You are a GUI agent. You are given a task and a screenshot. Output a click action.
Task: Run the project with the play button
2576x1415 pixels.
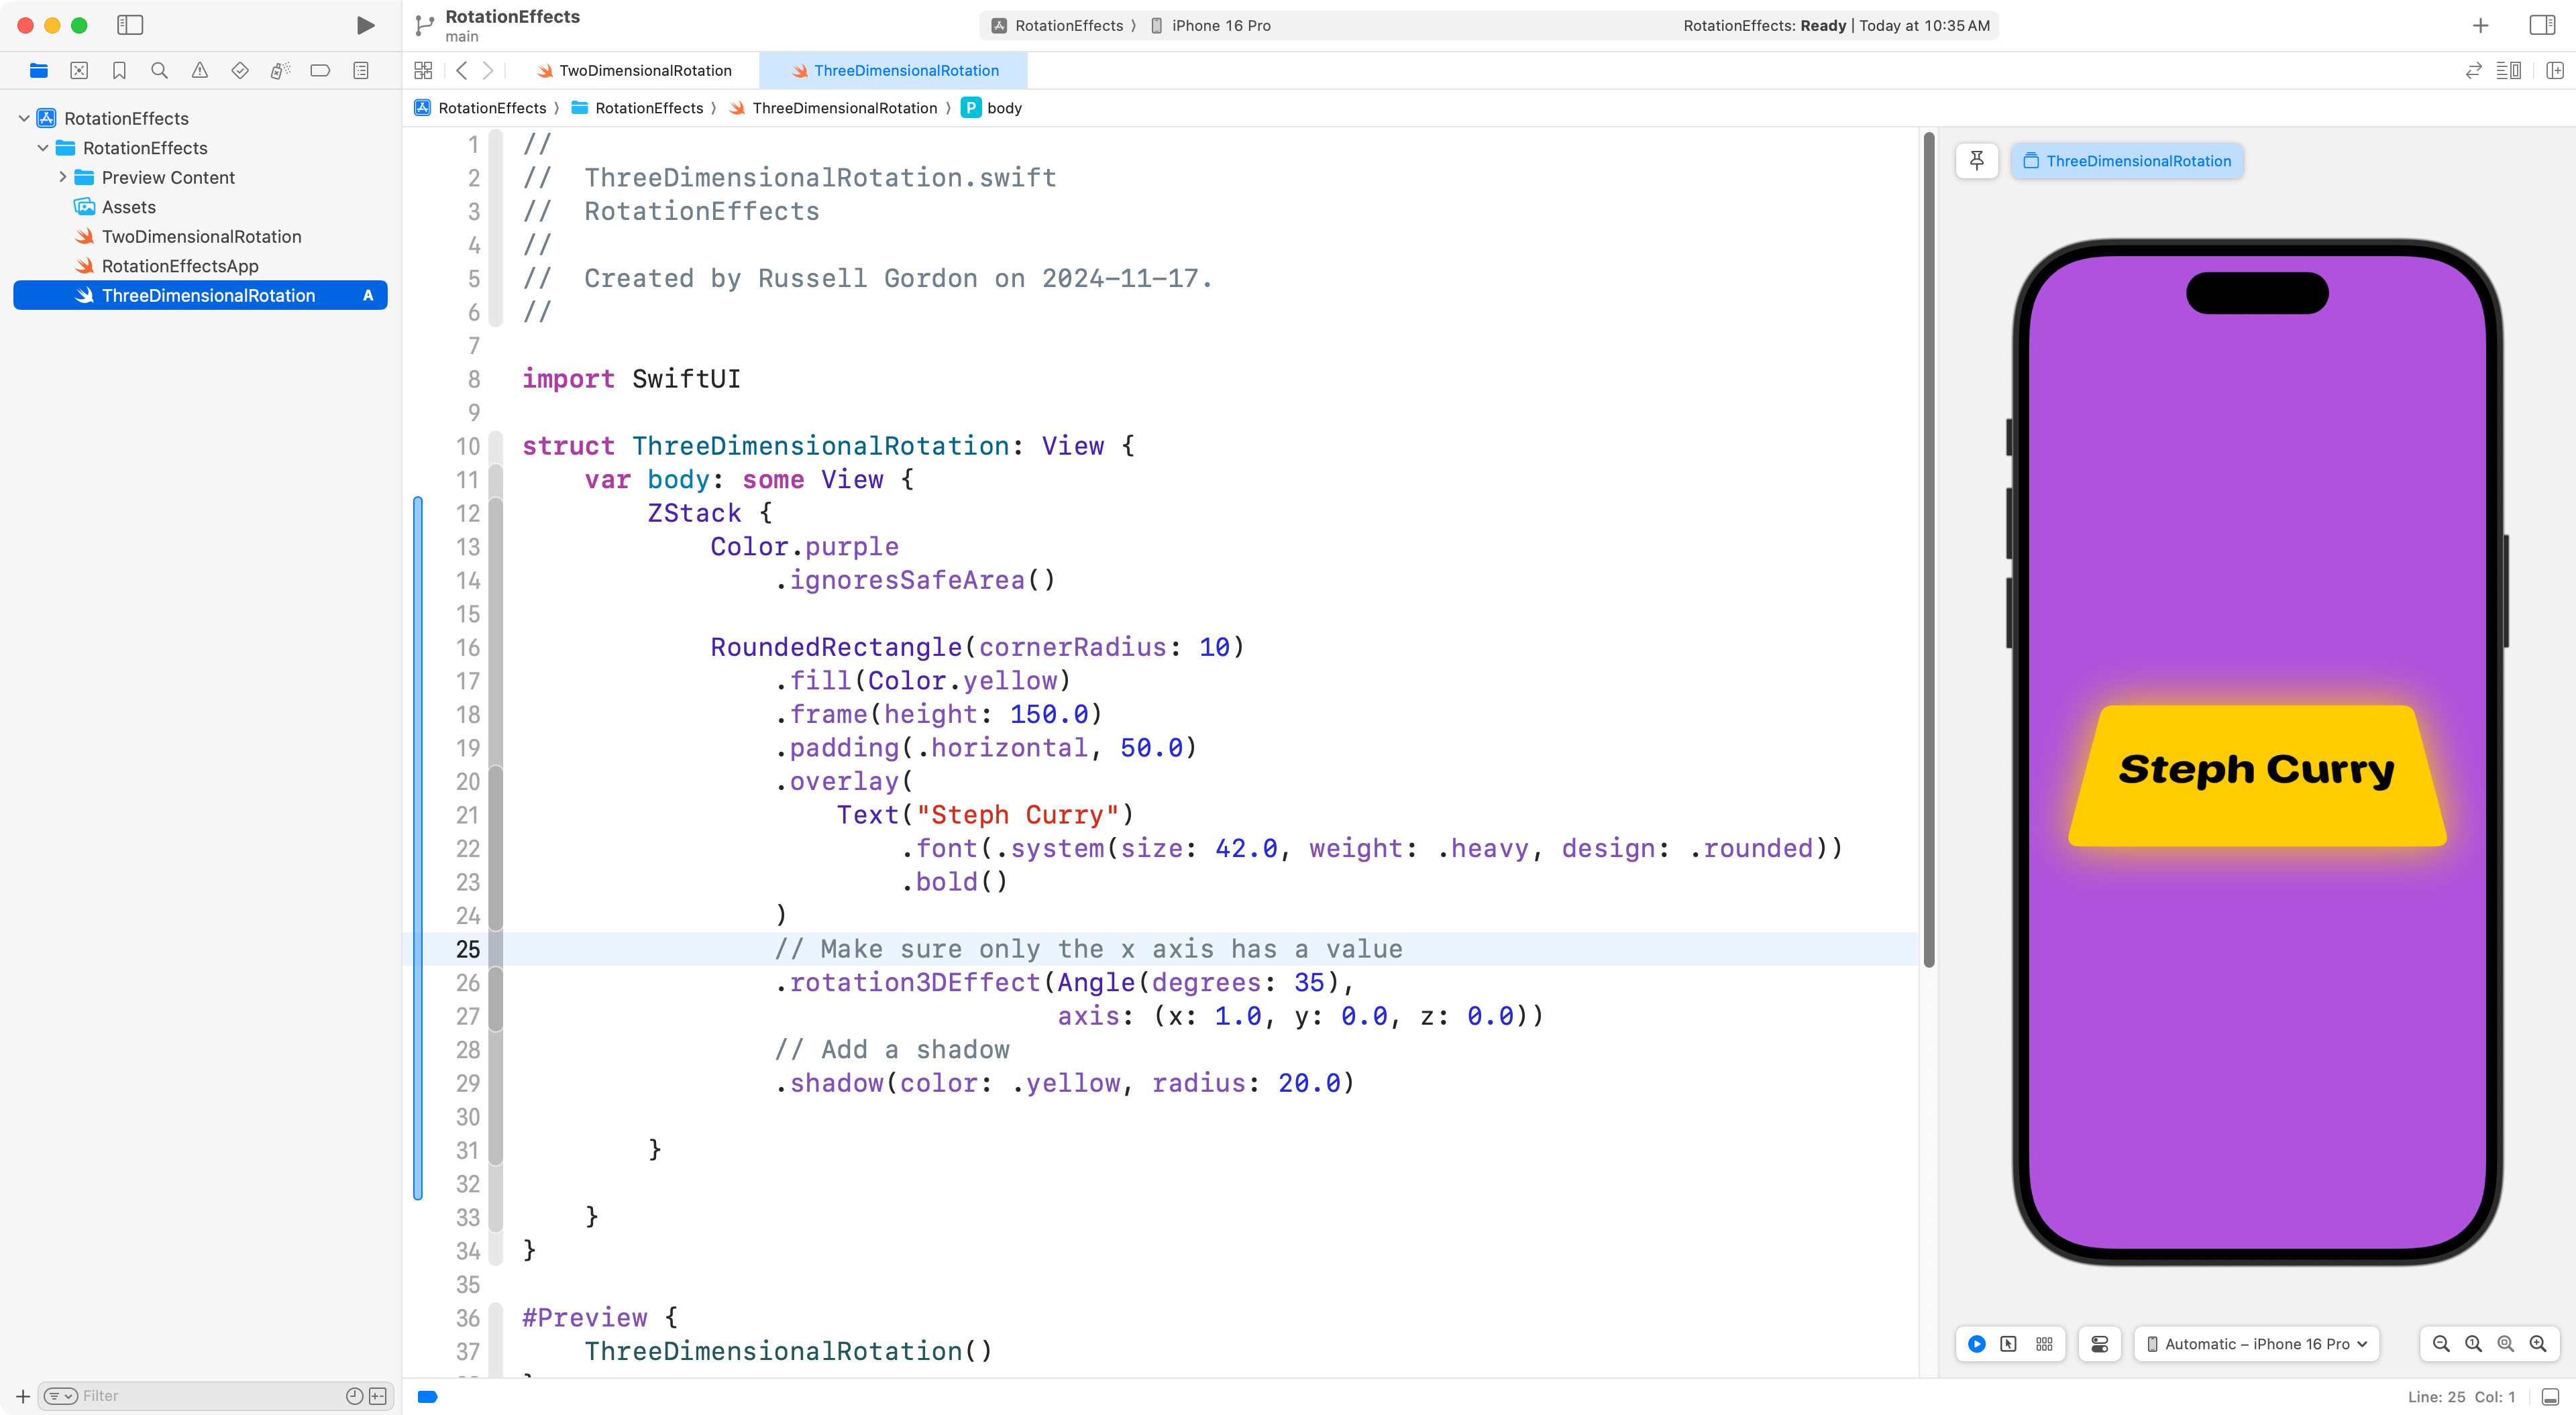click(x=365, y=25)
